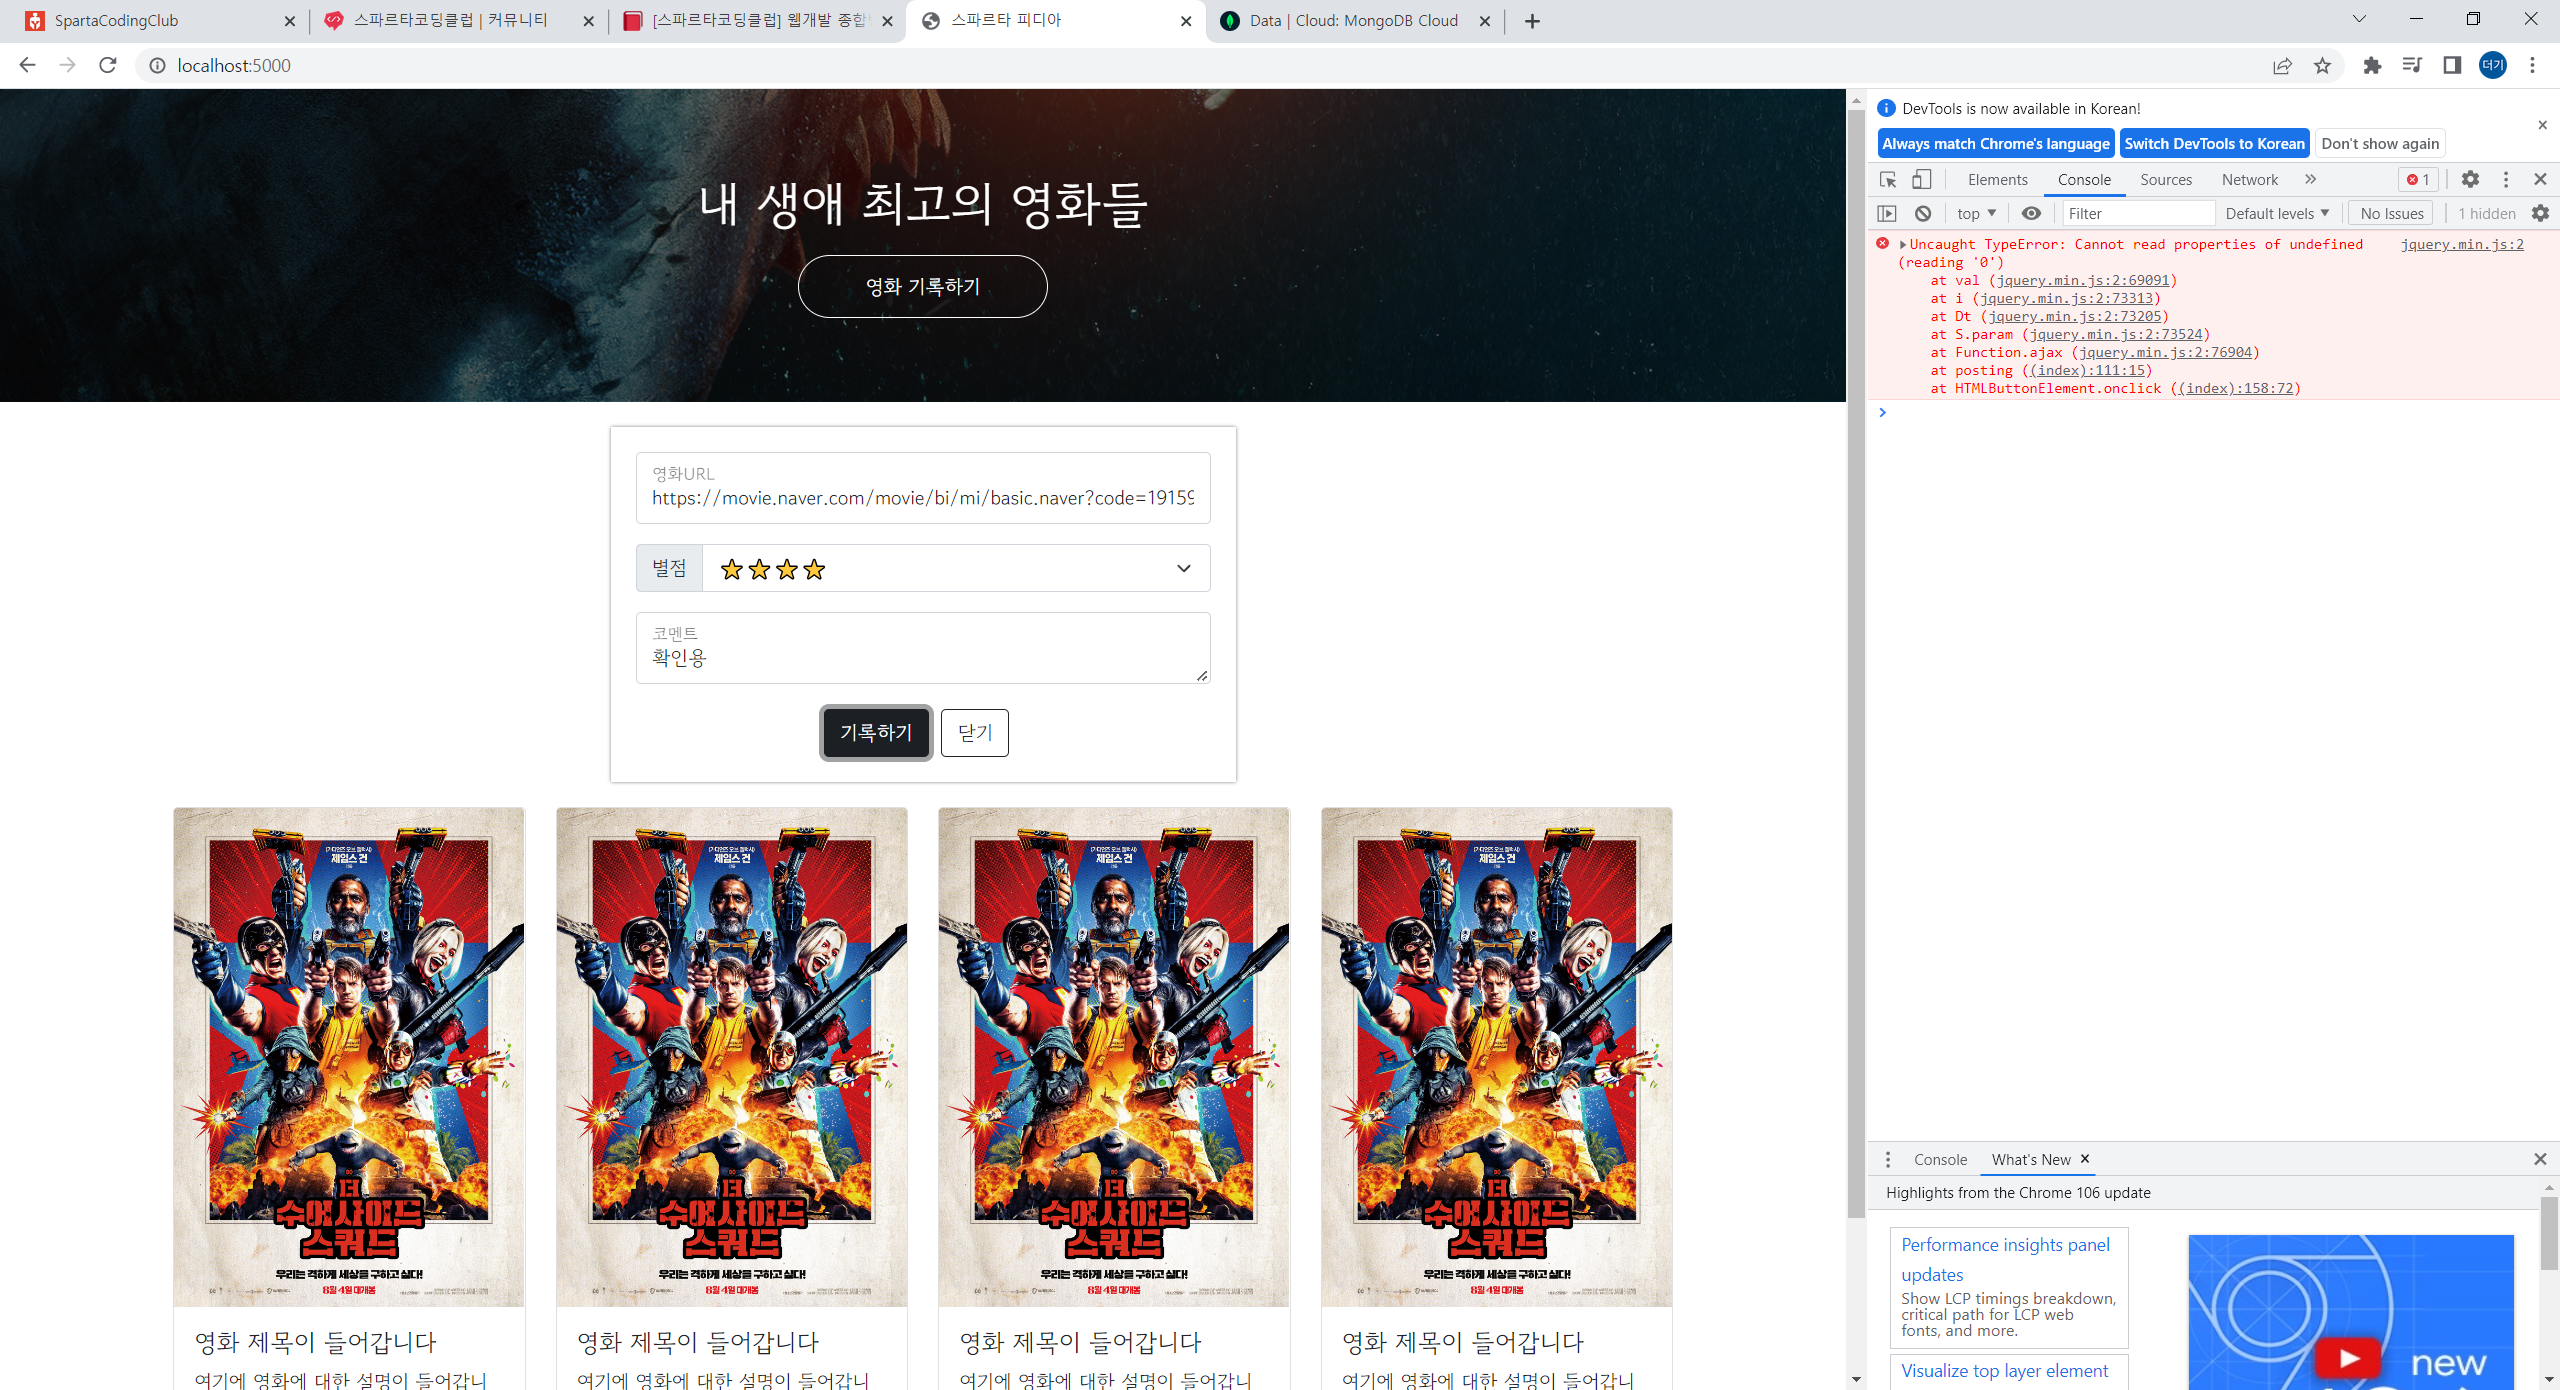2560x1390 pixels.
Task: Click the 닫기 button
Action: (974, 732)
